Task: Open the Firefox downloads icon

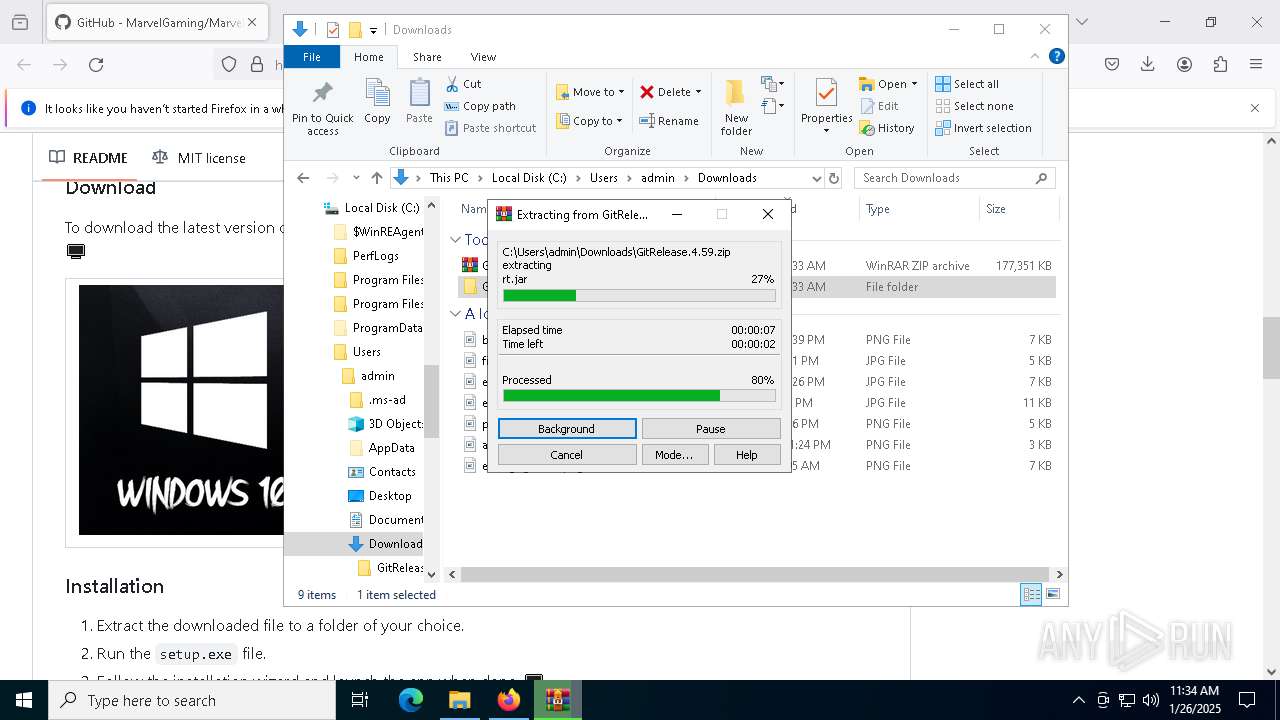Action: pos(1148,65)
